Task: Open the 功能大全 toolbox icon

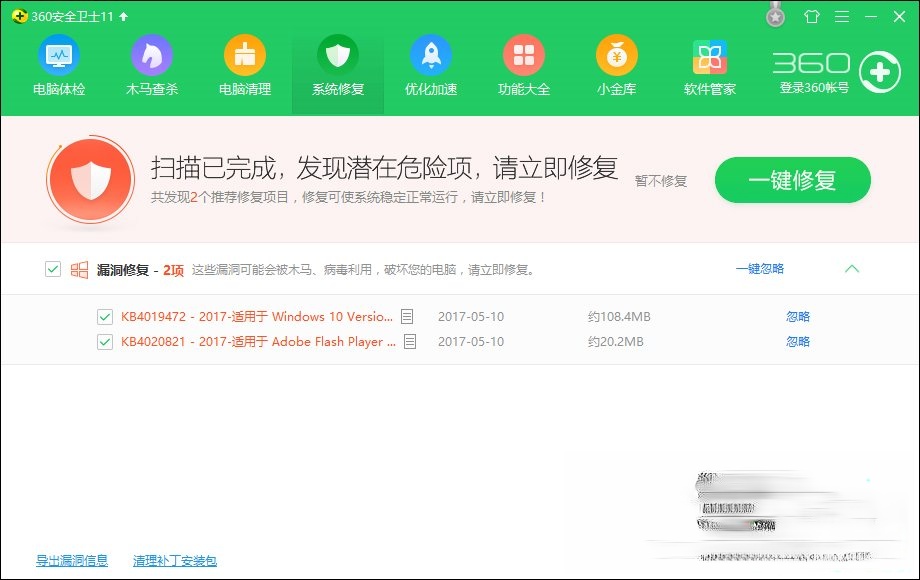Action: [523, 65]
